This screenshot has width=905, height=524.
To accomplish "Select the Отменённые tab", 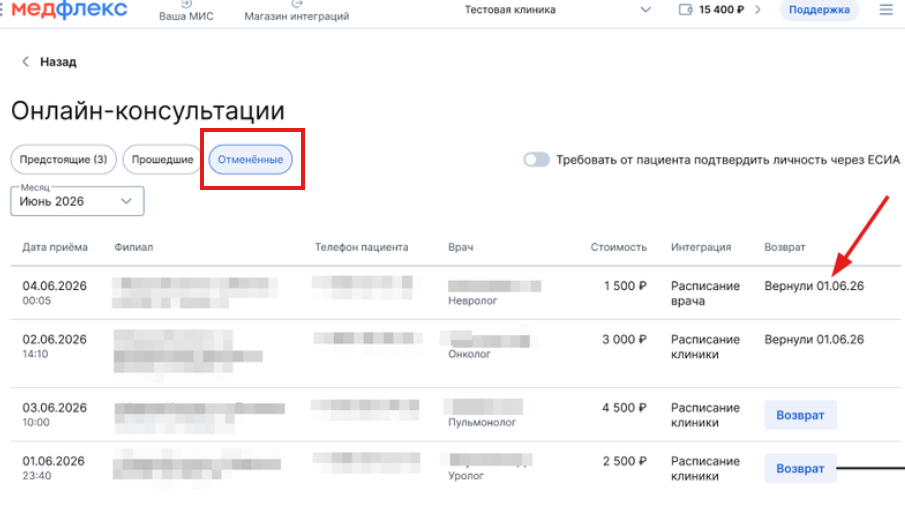I will (x=251, y=160).
